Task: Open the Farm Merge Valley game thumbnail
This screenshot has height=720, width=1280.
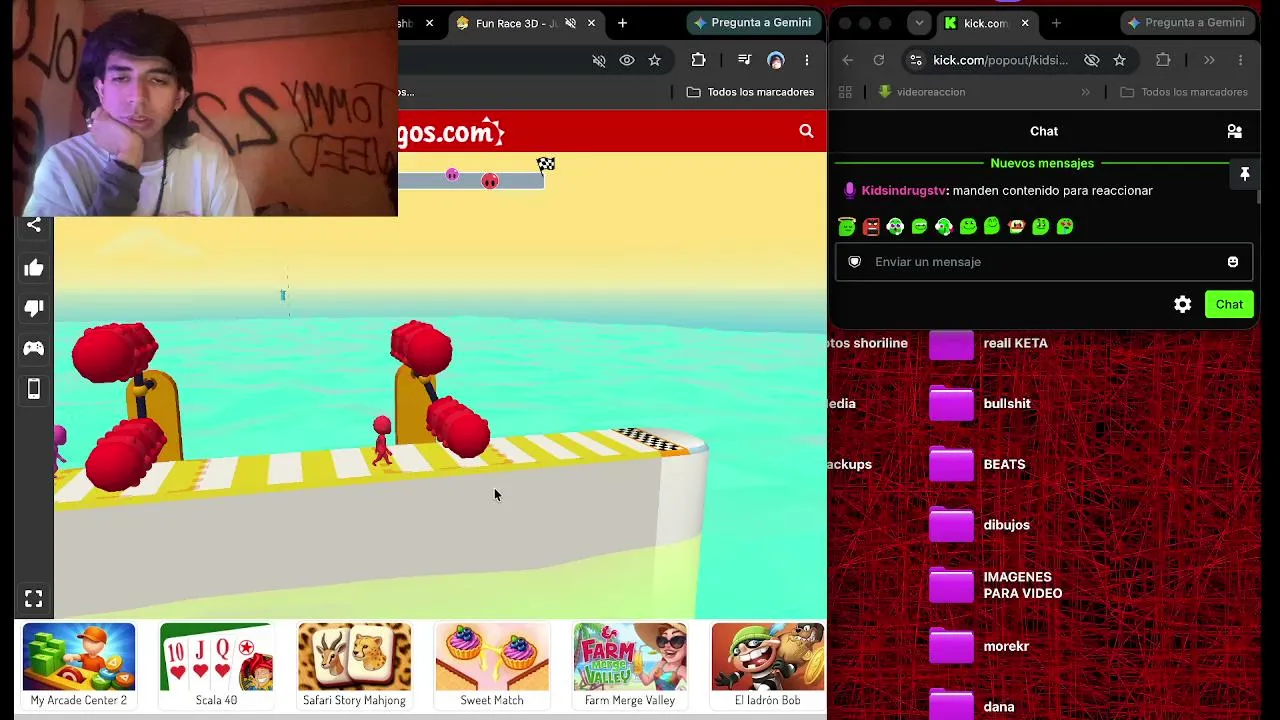Action: 630,657
